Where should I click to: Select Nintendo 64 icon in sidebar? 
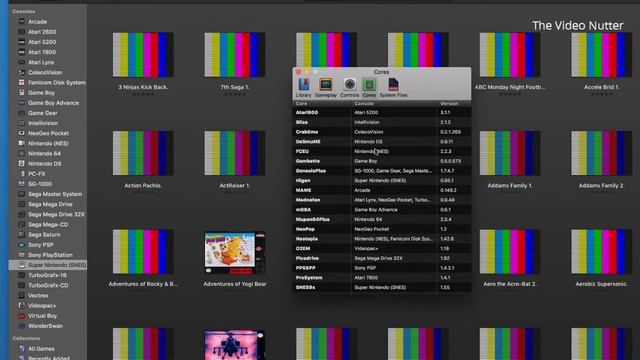pyautogui.click(x=22, y=153)
